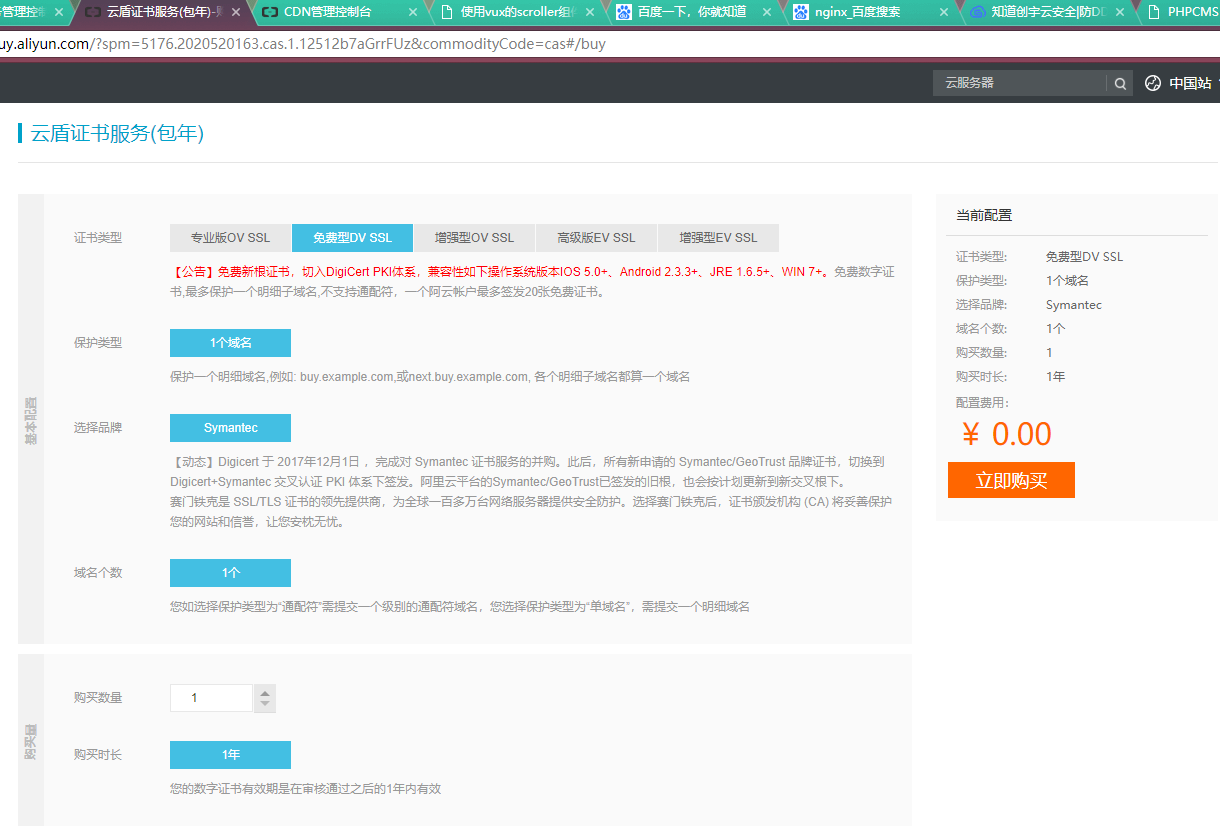Close the 使用vux的scroller组件 browser tab
Image resolution: width=1220 pixels, height=833 pixels.
590,12
